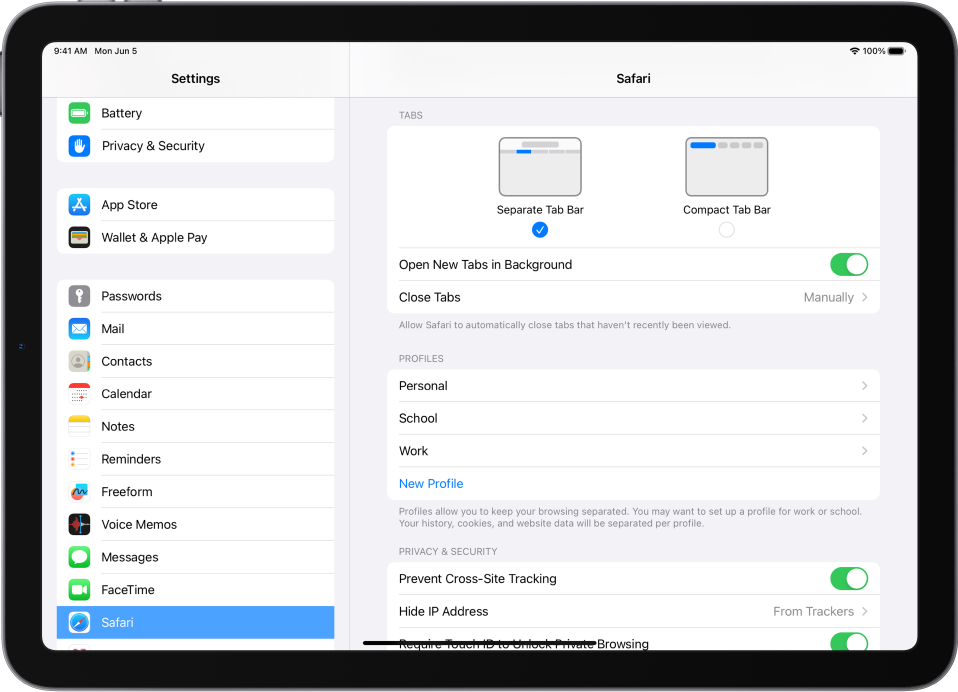
Task: Open the Battery settings icon
Action: coord(79,113)
